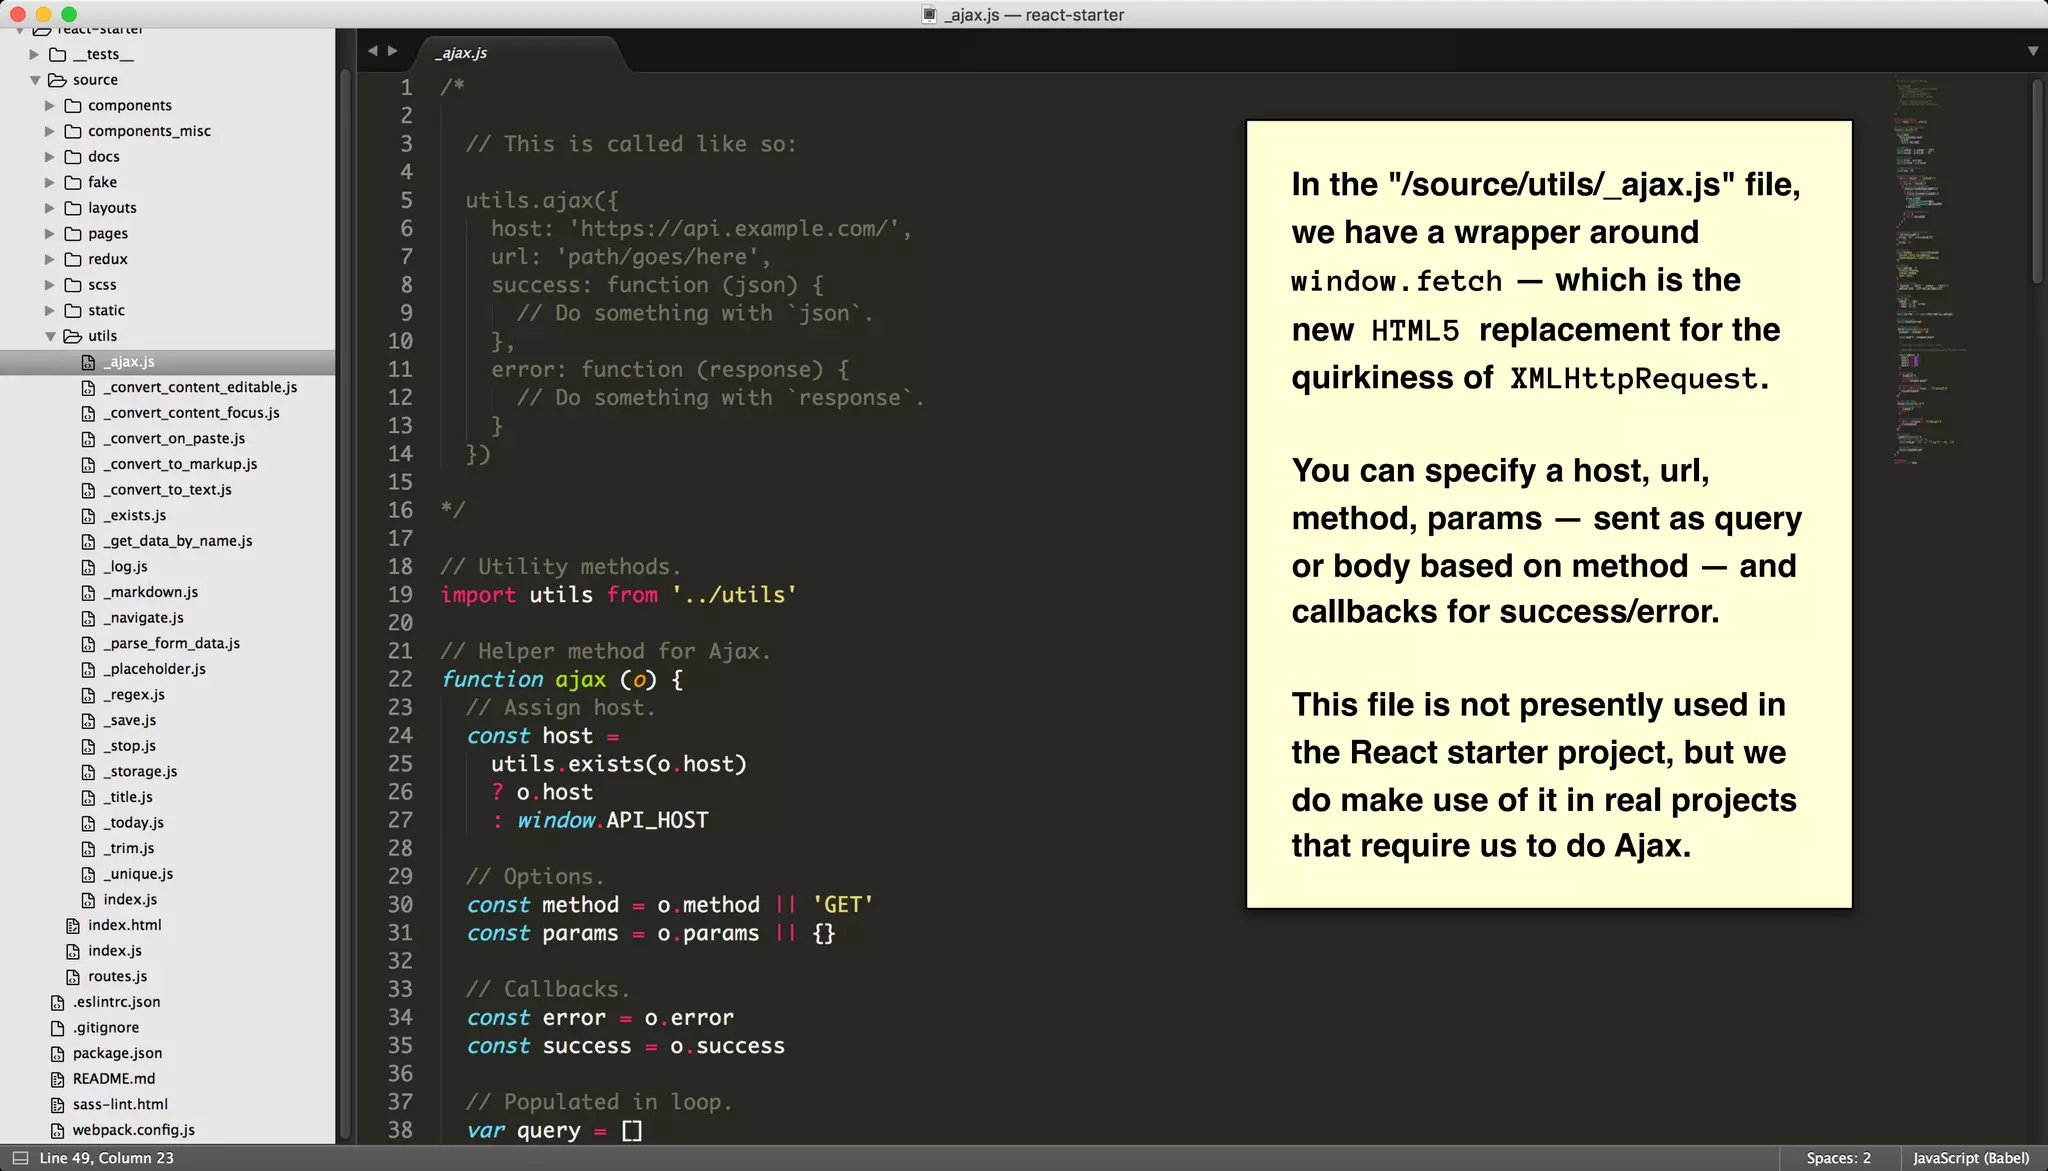Open the Spaces: 2 indentation menu
This screenshot has width=2048, height=1171.
click(x=1838, y=1158)
